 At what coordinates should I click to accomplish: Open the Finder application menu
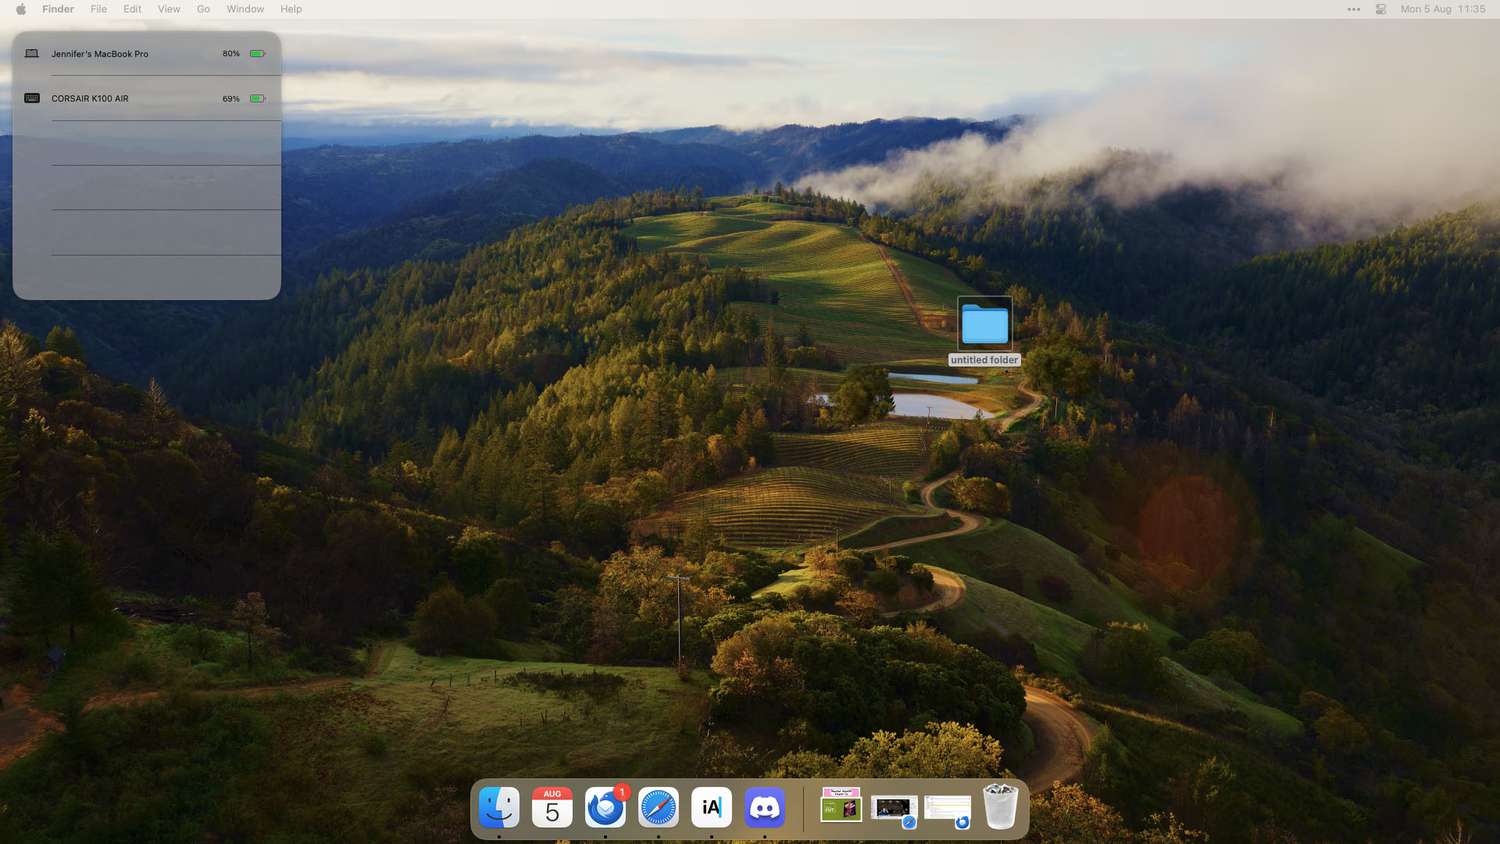point(58,9)
